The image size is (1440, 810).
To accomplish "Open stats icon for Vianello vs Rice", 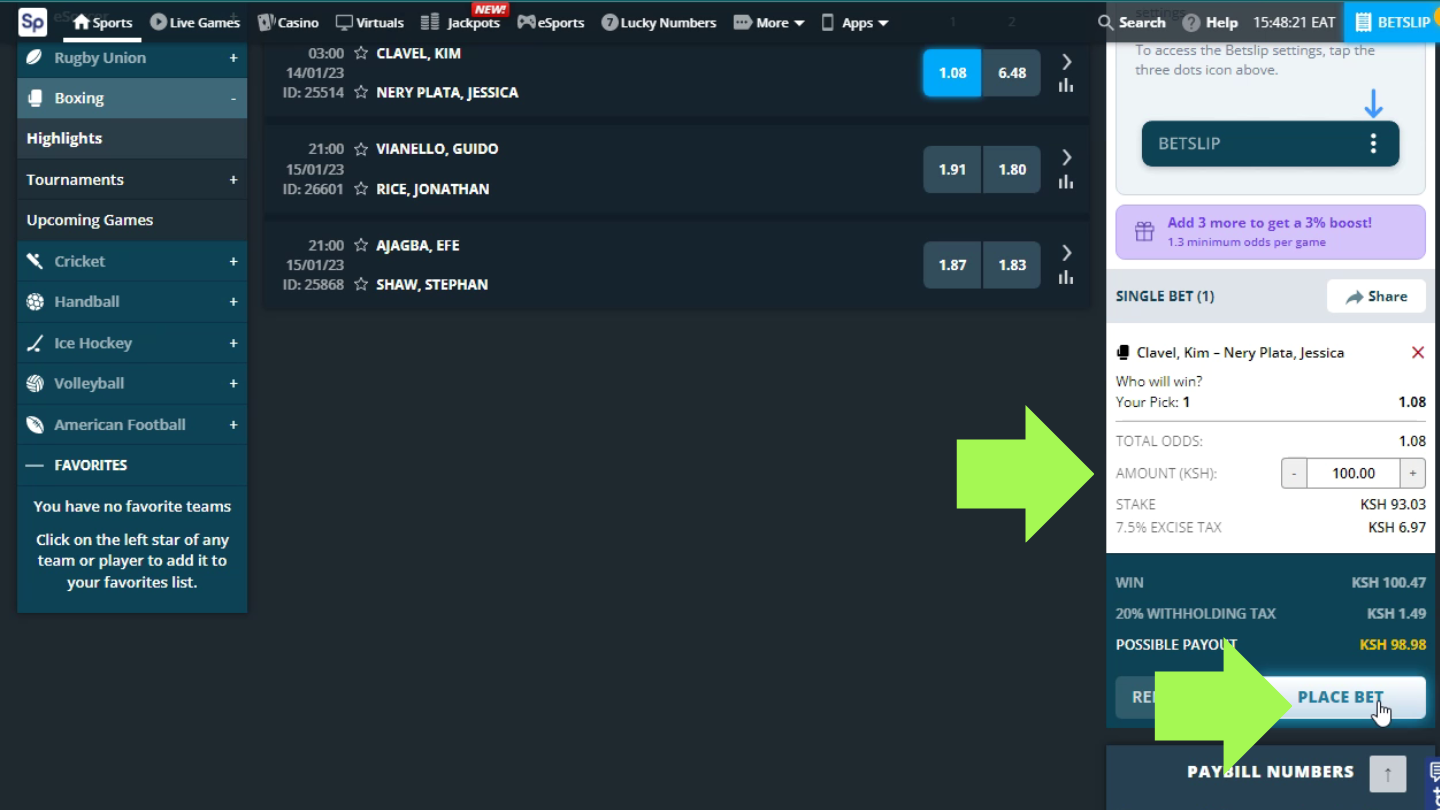I will coord(1066,182).
